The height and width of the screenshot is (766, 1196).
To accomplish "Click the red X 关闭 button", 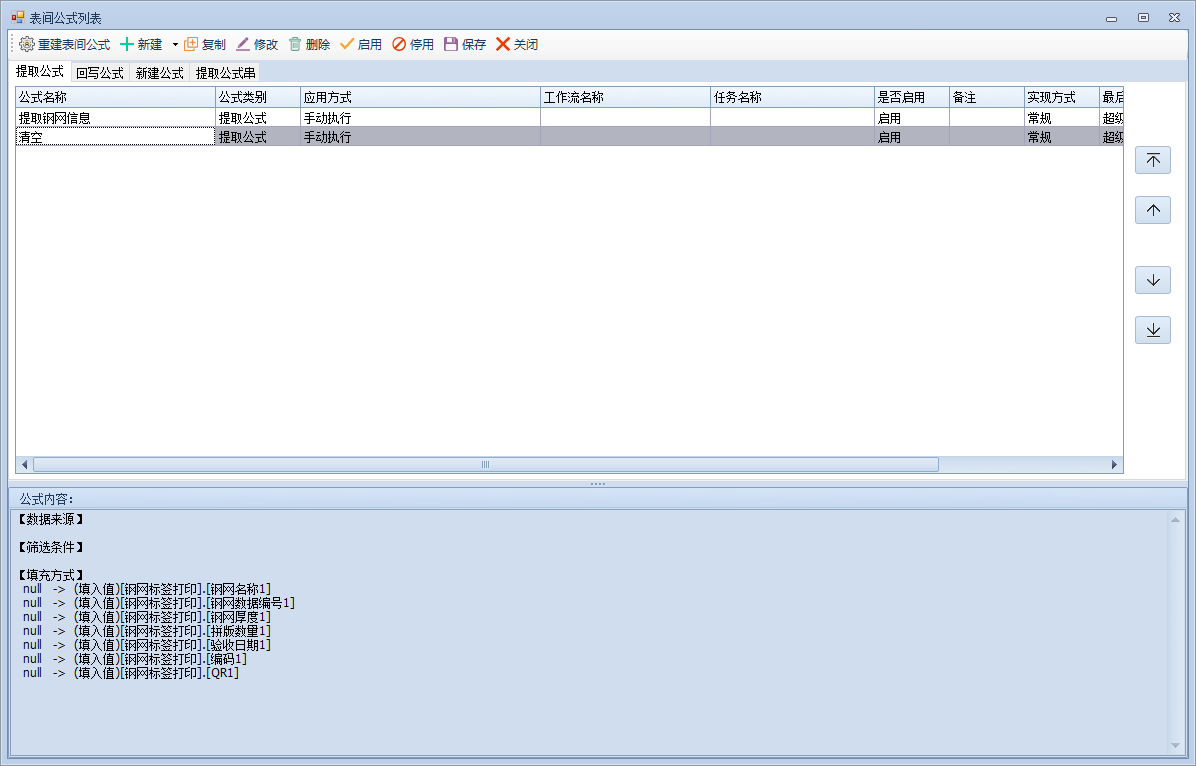I will 503,45.
